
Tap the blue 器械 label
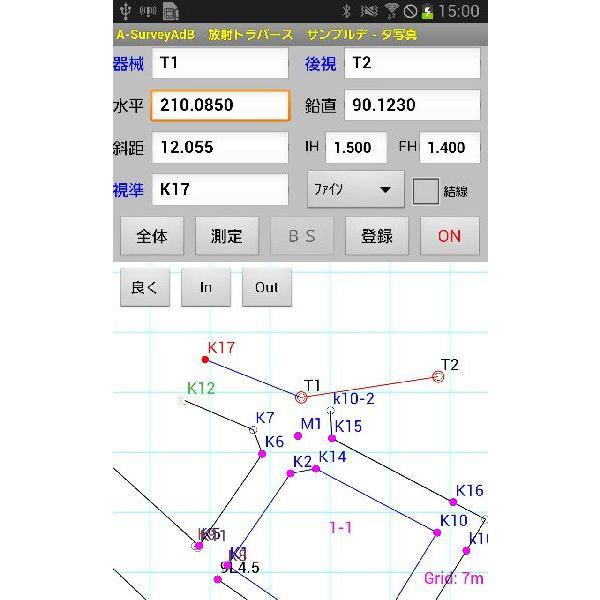pos(129,64)
